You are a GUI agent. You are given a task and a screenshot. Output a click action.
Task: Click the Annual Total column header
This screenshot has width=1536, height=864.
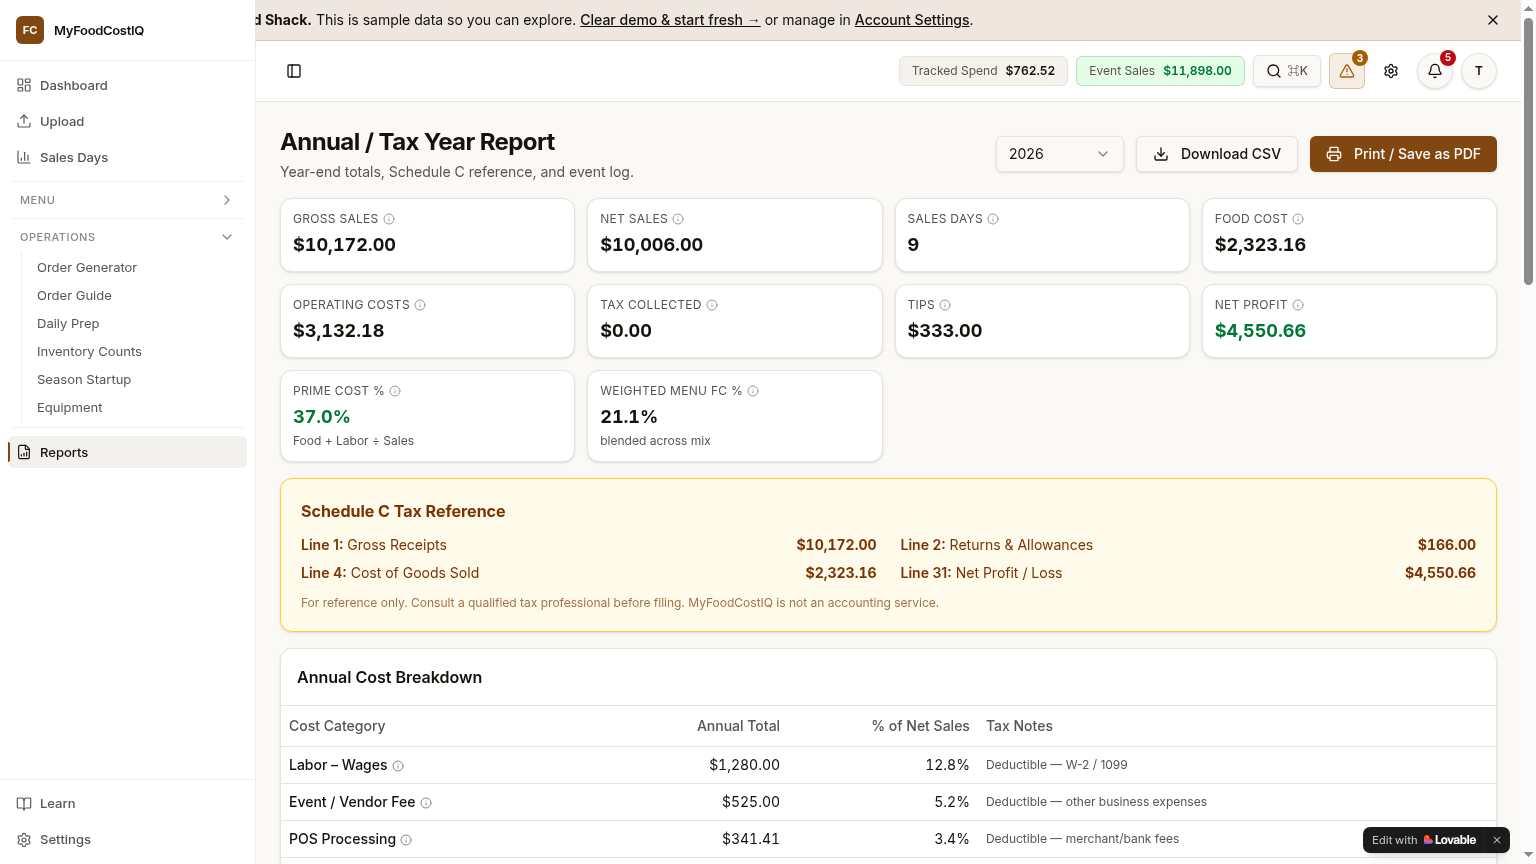(738, 726)
